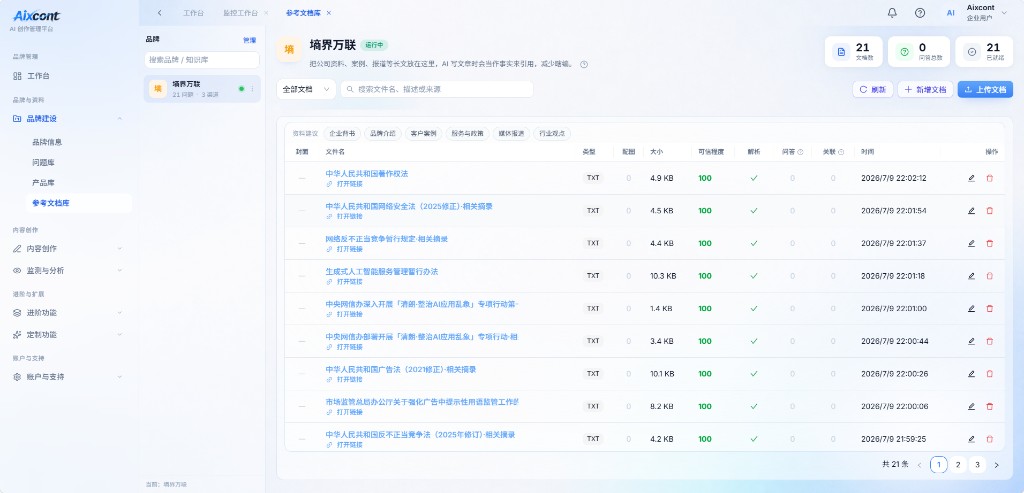Screen dimensions: 1024x493
Task: Click the 问答总数 stat icon
Action: pos(905,52)
